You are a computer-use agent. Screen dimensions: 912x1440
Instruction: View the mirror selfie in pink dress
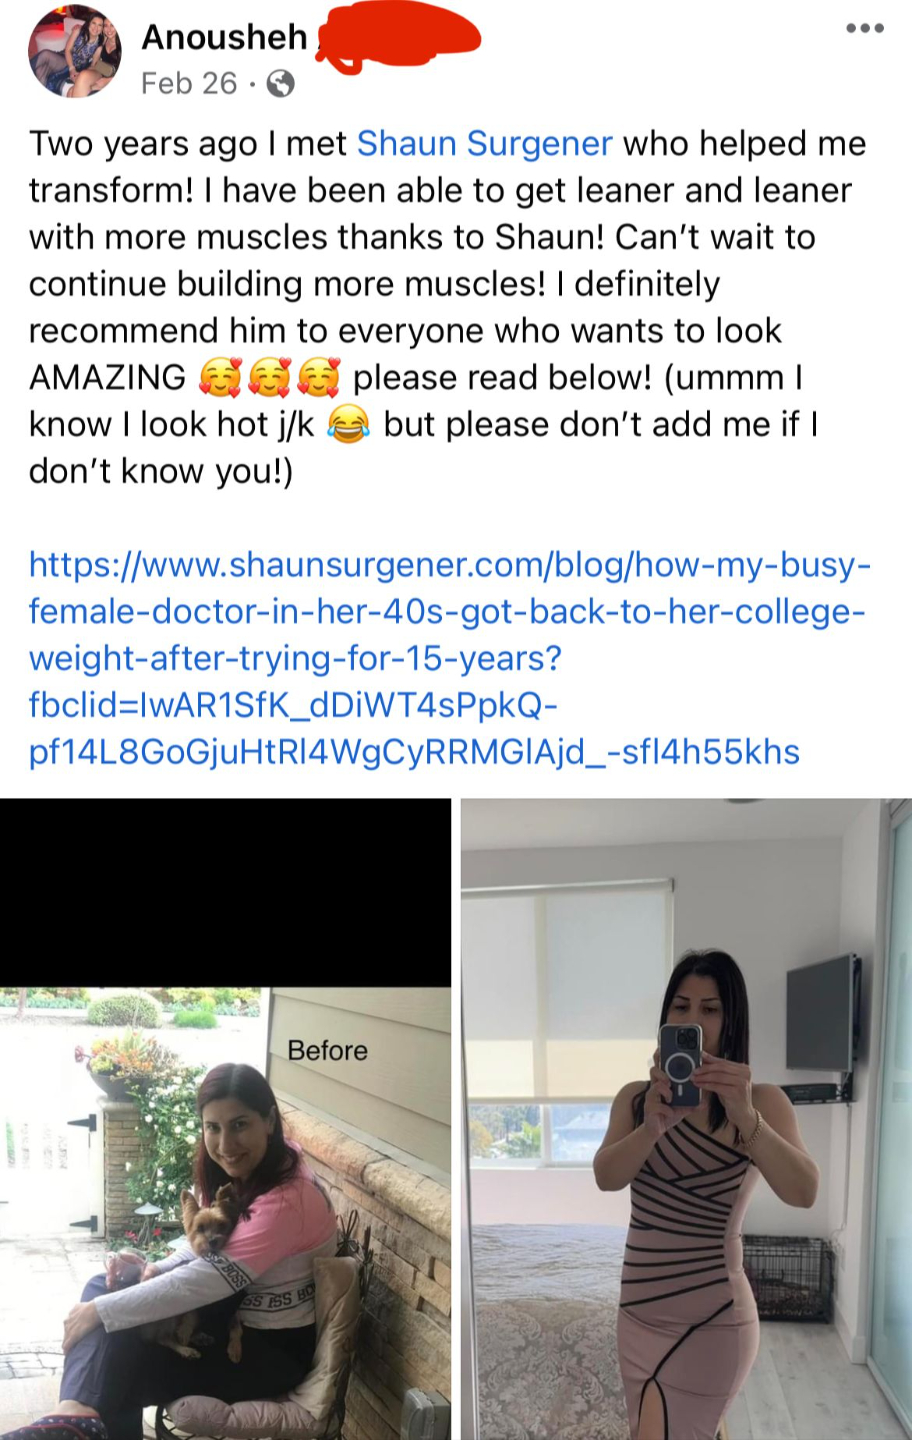[686, 1119]
